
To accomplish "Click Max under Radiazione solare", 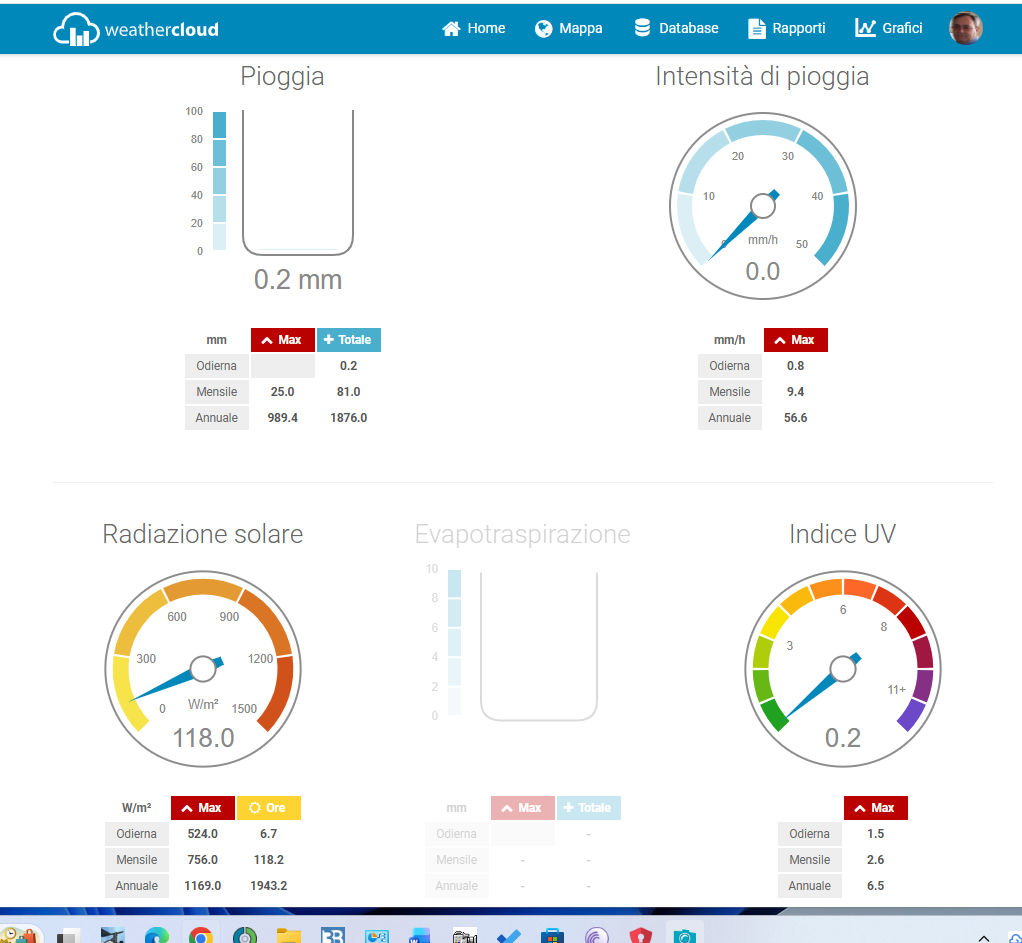I will 203,808.
